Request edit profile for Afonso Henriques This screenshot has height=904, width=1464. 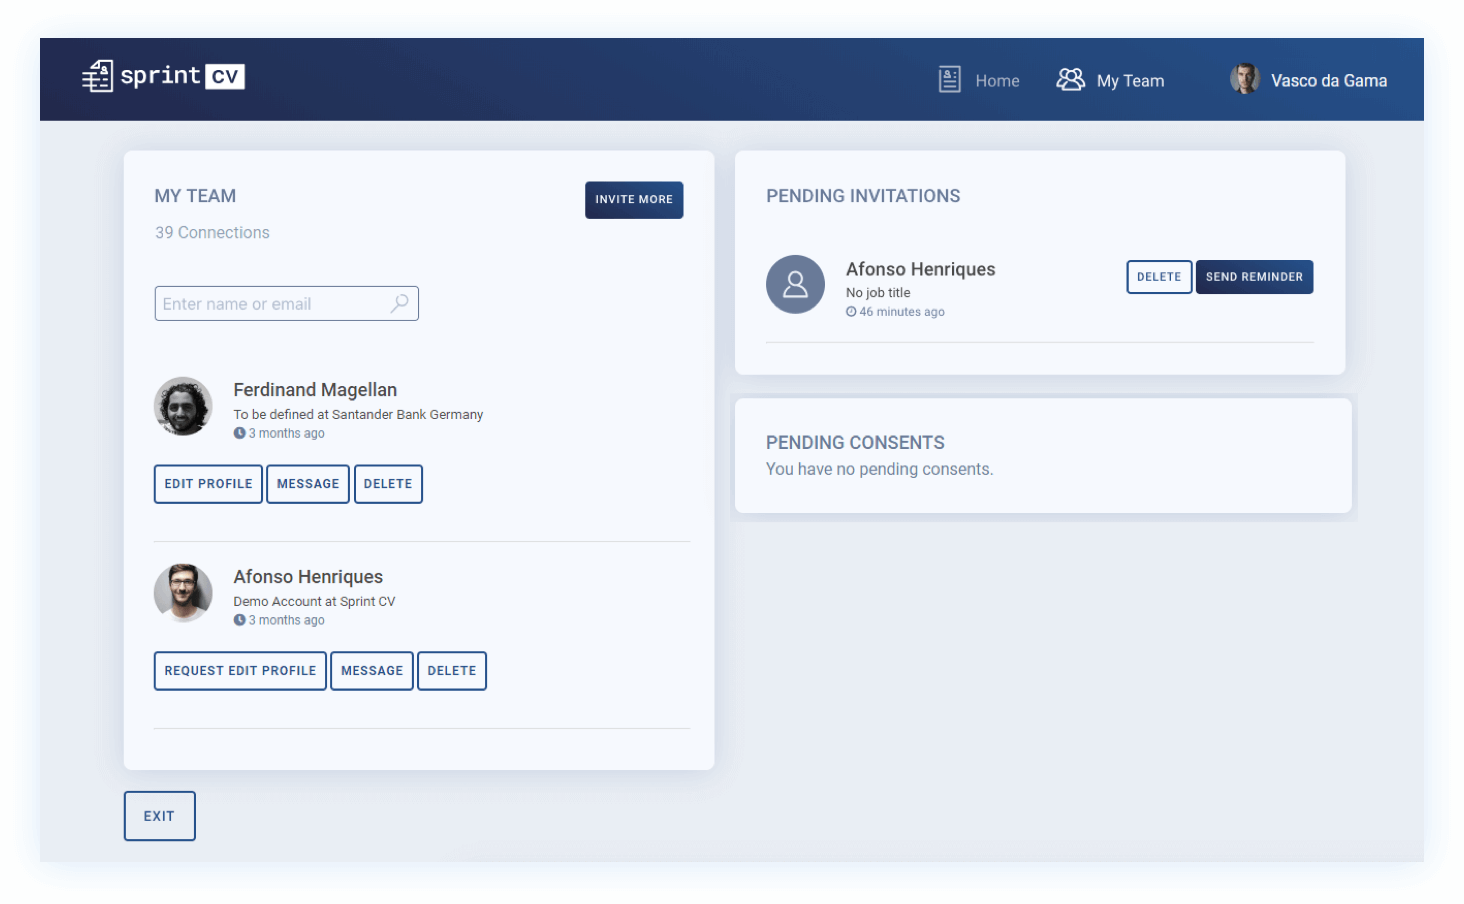click(x=240, y=671)
